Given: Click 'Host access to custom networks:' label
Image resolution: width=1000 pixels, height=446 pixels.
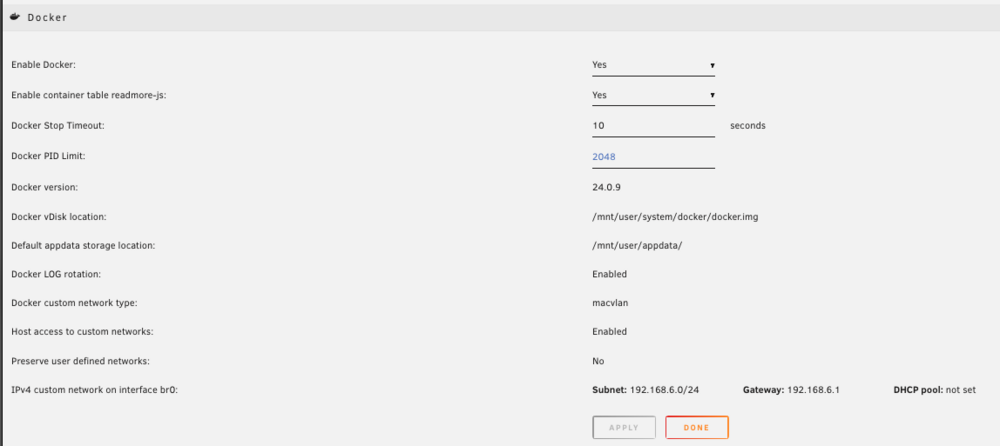Looking at the screenshot, I should 82,332.
